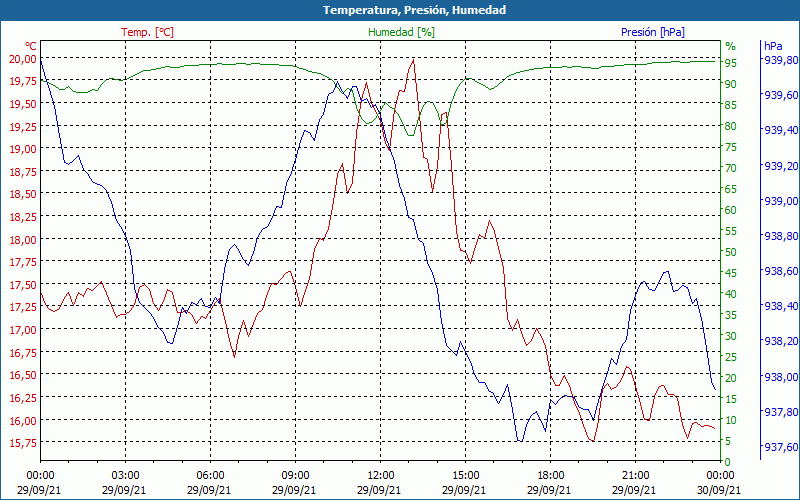800x500 pixels.
Task: Click the 16,75 temperature axis value
Action: [x=22, y=353]
